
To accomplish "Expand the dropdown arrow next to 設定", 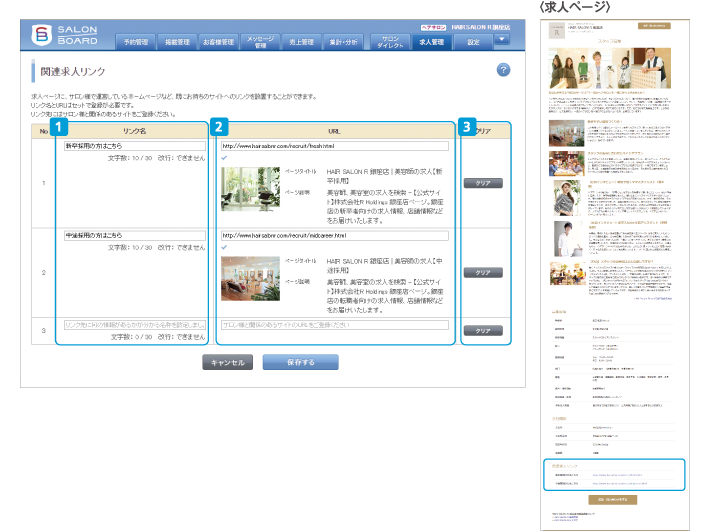I will click(502, 39).
